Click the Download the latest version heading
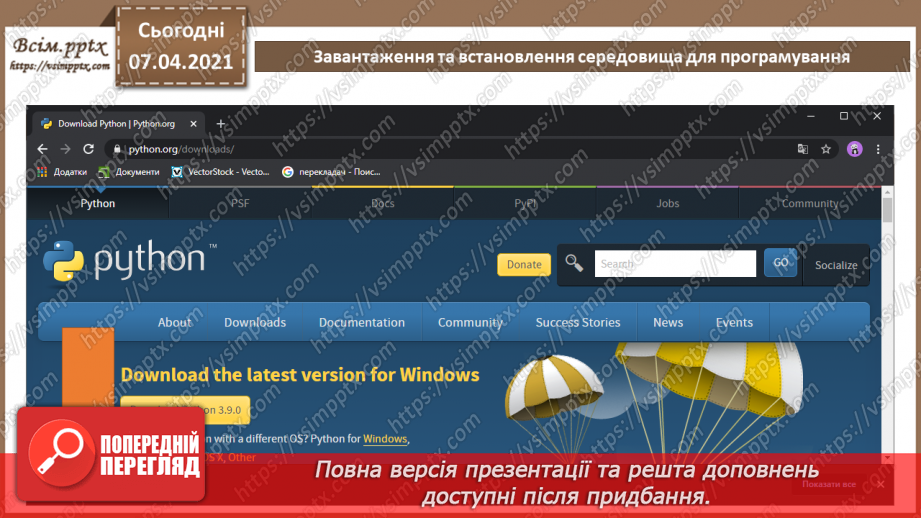This screenshot has width=921, height=518. [300, 375]
